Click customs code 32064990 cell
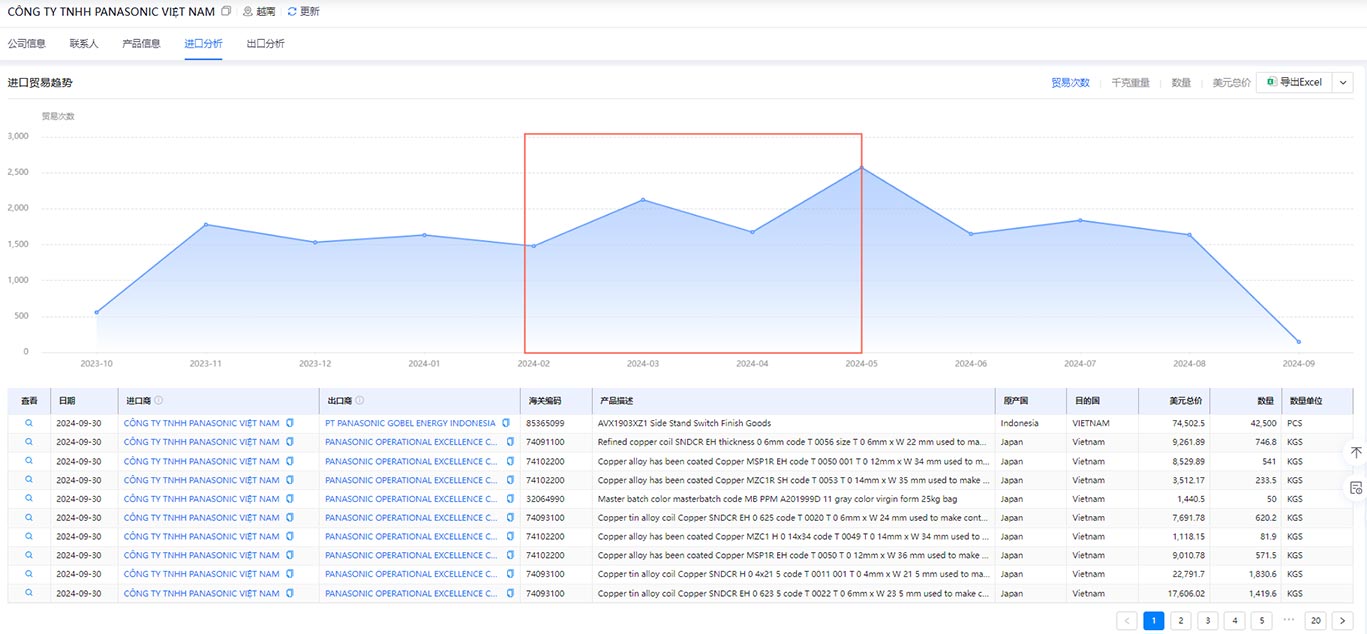The width and height of the screenshot is (1367, 634). [556, 499]
